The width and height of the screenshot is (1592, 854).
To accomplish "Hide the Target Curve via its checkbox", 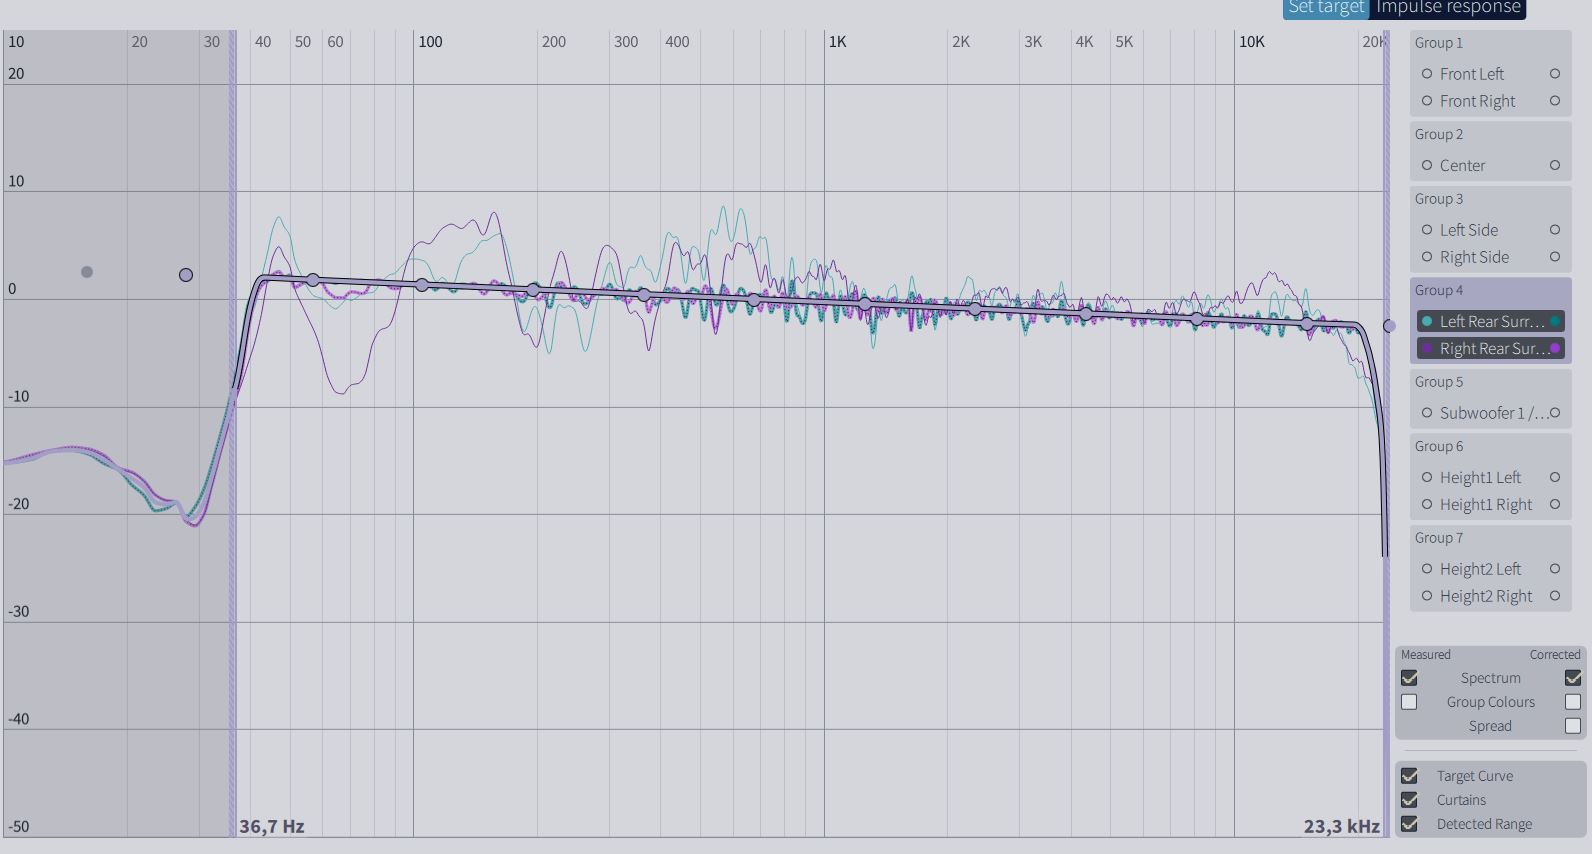I will coord(1409,776).
